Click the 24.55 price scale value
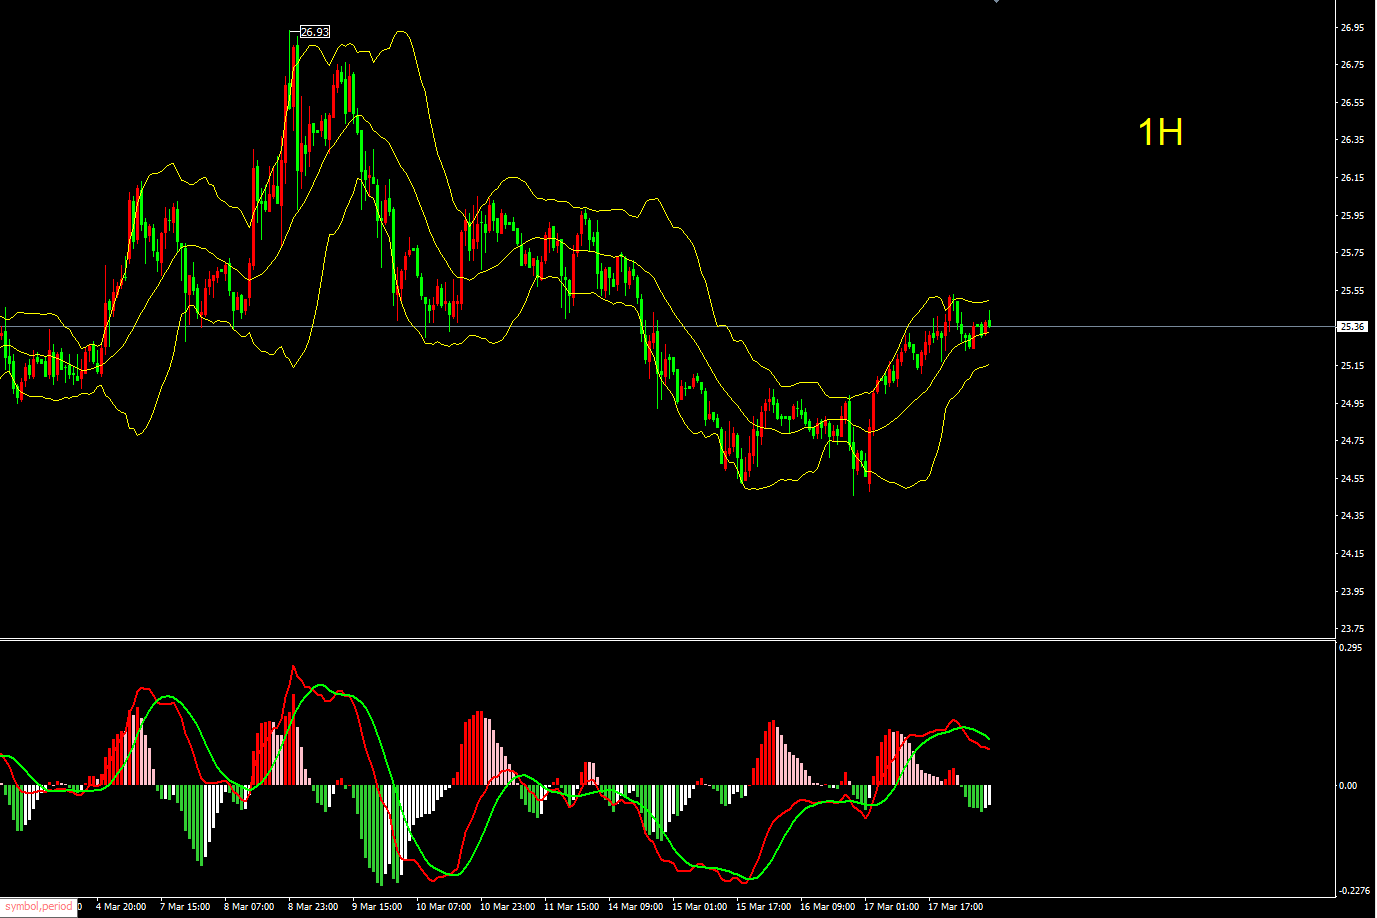 click(1352, 479)
